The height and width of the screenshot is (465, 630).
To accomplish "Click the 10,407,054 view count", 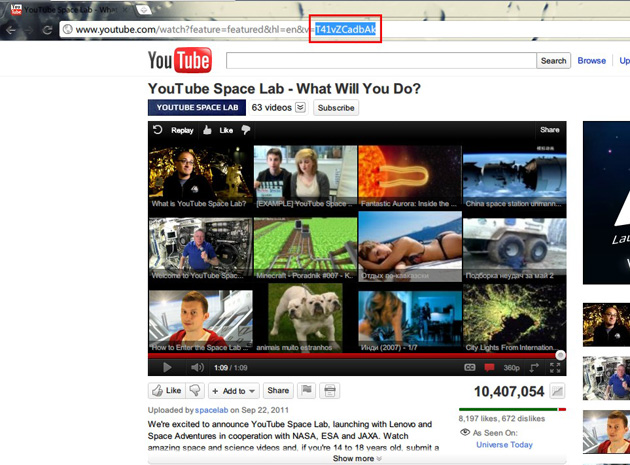I will tap(509, 391).
